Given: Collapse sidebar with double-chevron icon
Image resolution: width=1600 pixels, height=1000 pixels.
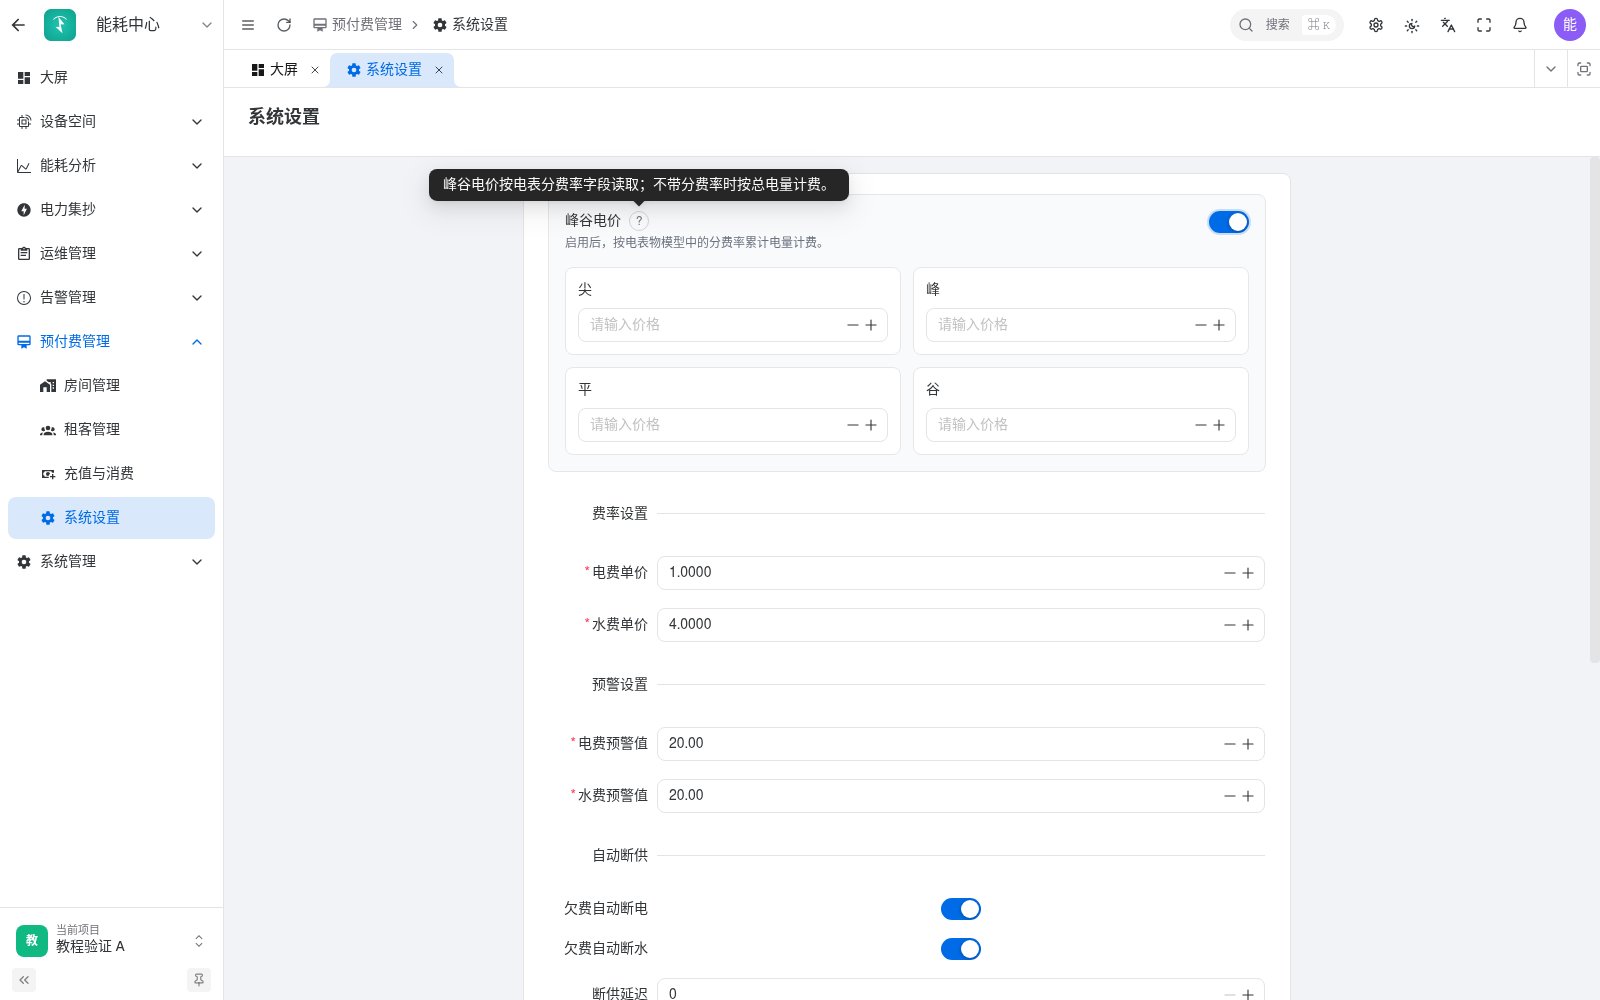Looking at the screenshot, I should 24,980.
